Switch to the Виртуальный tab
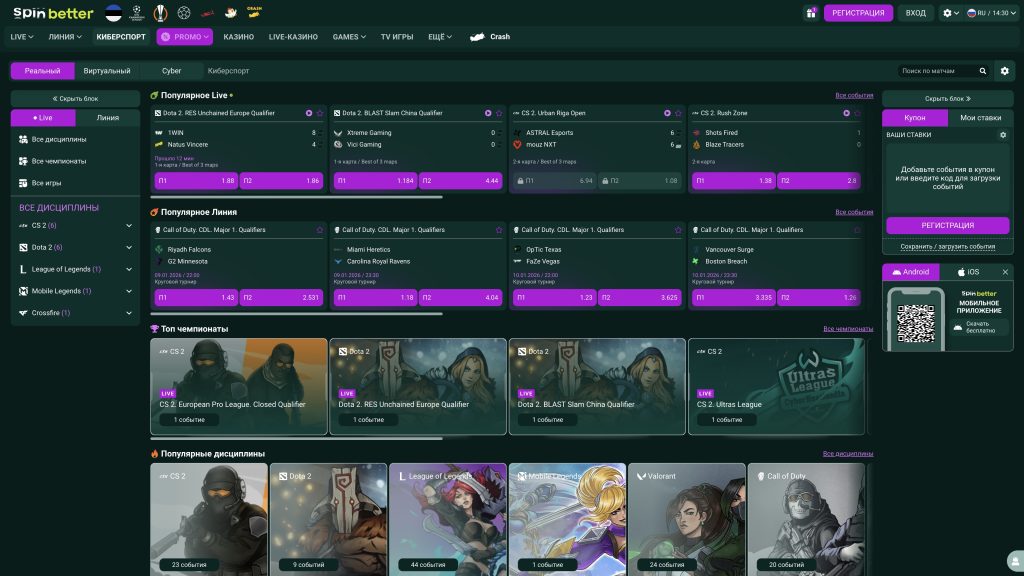The image size is (1024, 576). click(x=107, y=71)
